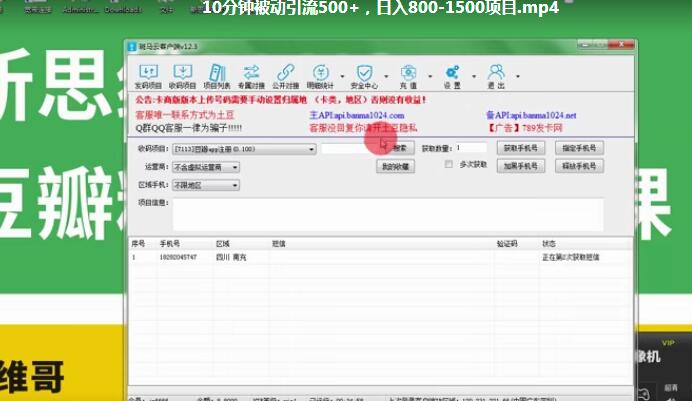
Task: Open the 收码项目 toolbar icon
Action: point(182,75)
